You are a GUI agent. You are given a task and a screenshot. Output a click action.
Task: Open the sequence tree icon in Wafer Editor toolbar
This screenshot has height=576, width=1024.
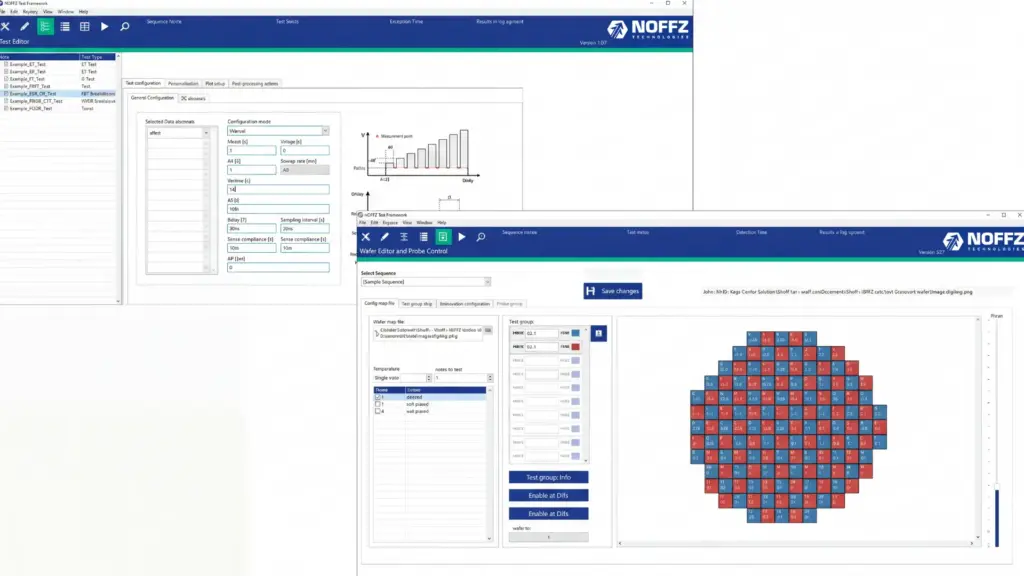(404, 237)
